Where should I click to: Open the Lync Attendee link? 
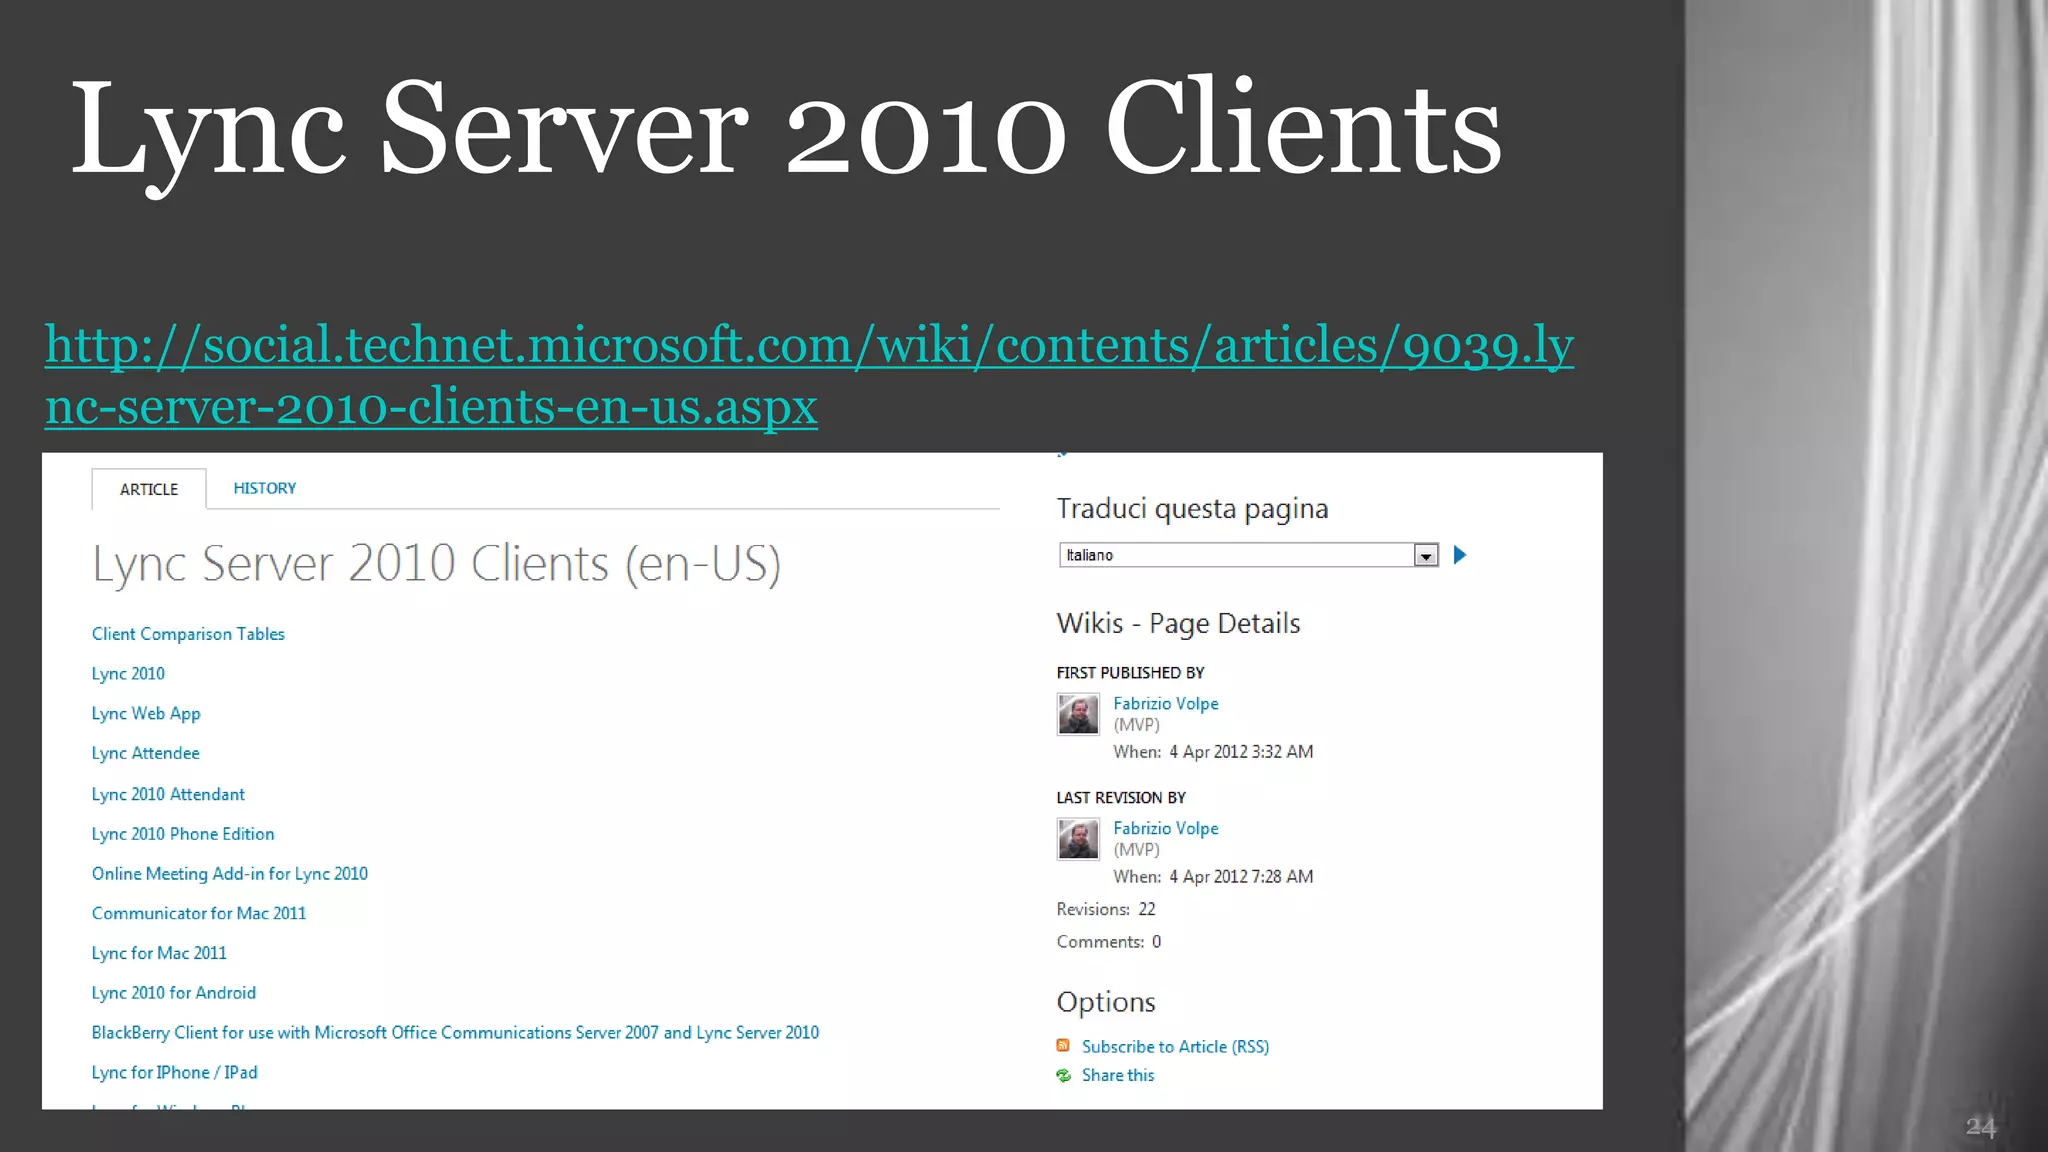[x=145, y=753]
